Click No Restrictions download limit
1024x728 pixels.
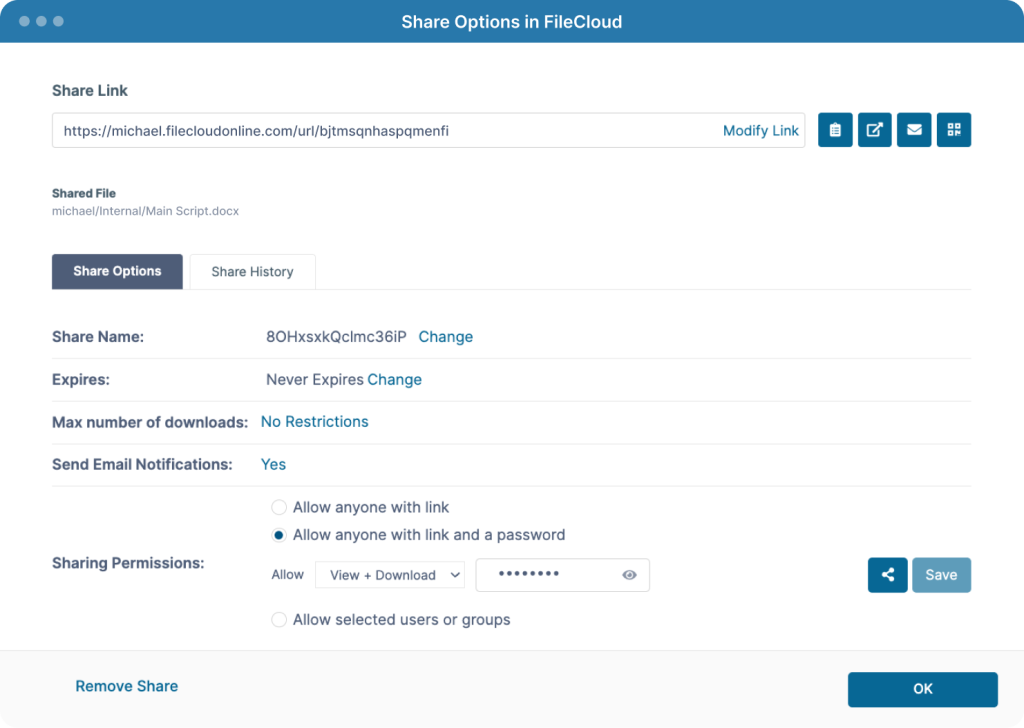[x=314, y=422]
